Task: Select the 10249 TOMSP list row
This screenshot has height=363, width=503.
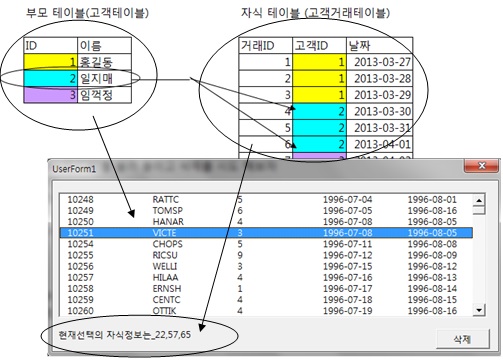Action: coord(266,211)
